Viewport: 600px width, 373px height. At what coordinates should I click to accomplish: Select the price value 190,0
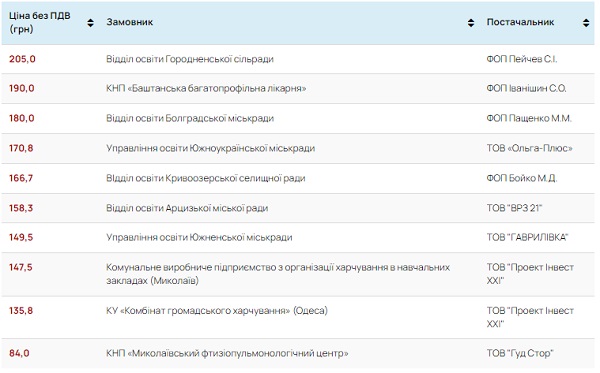click(x=22, y=88)
